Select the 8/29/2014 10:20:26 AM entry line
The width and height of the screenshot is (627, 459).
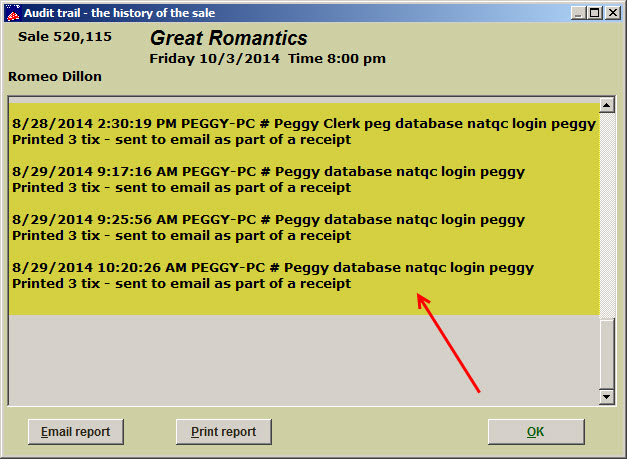(273, 268)
